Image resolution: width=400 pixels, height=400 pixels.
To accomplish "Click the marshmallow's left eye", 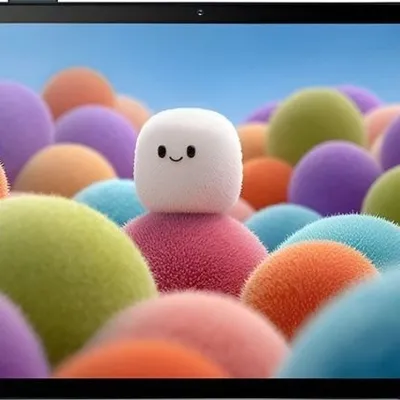I will click(x=162, y=151).
